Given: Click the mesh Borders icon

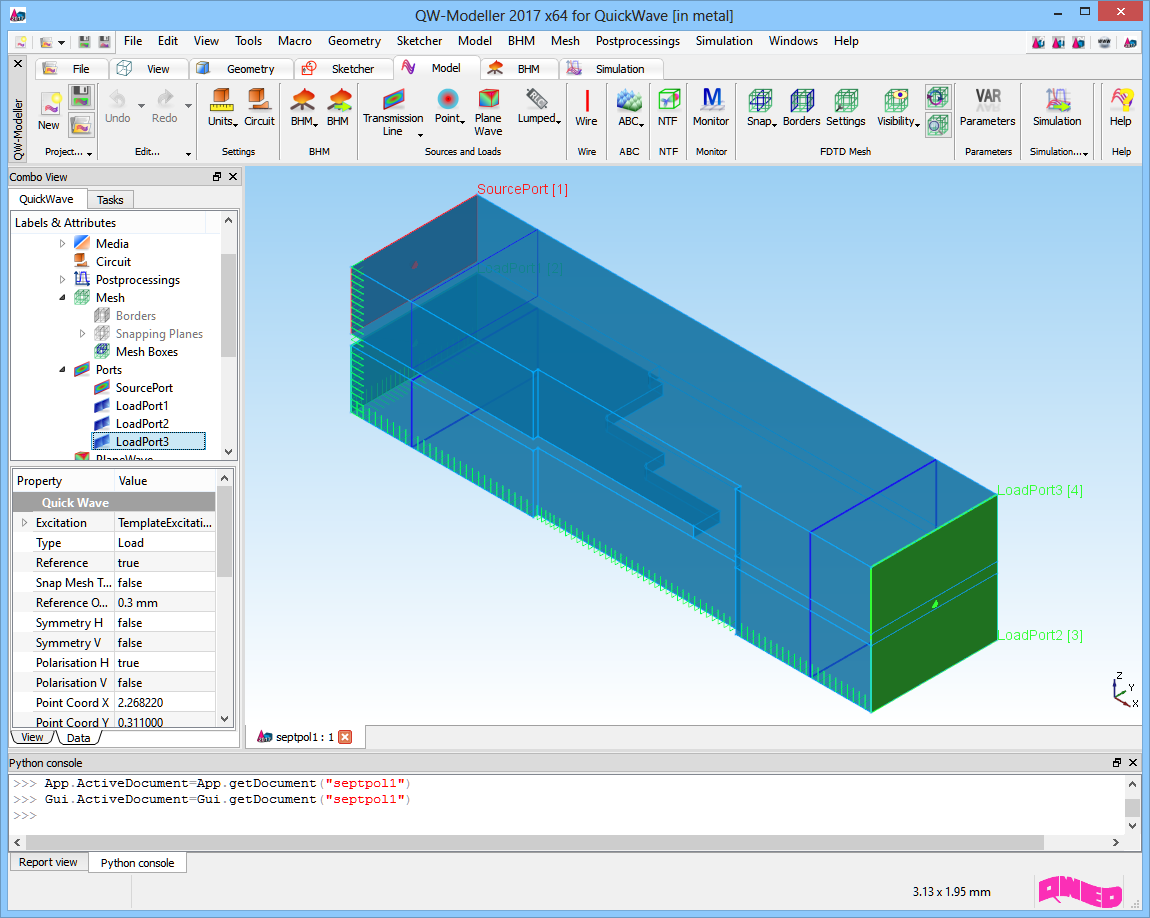Looking at the screenshot, I should (802, 100).
